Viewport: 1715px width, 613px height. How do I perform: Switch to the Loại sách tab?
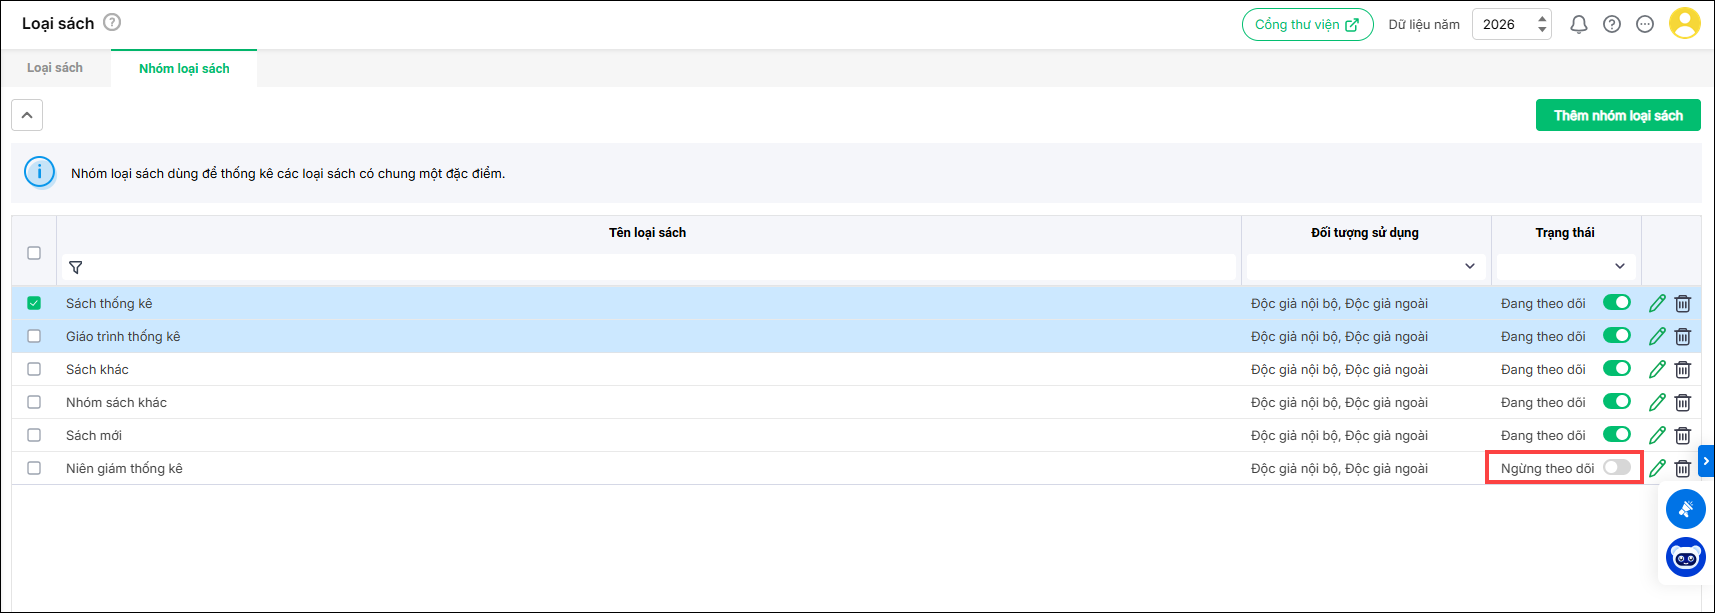[x=55, y=68]
